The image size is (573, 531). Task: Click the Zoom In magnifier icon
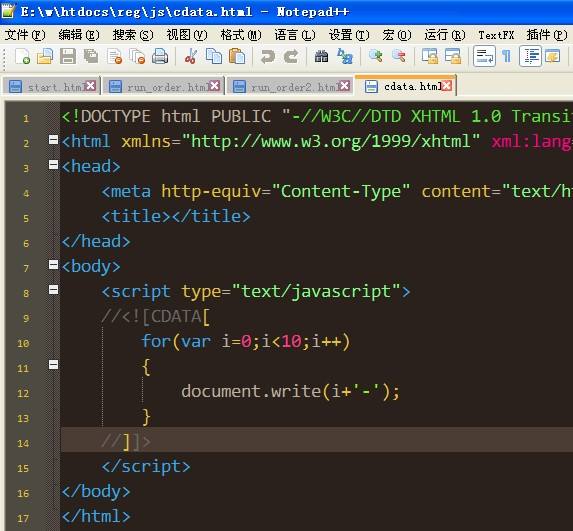pos(376,56)
